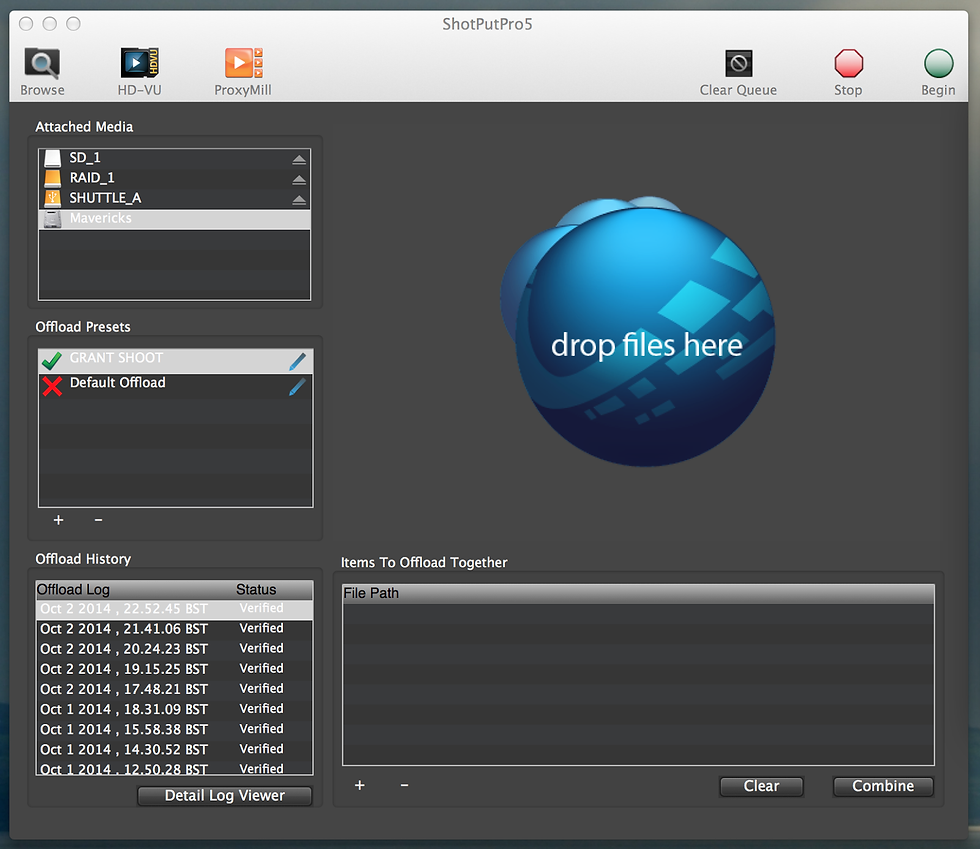Click the File Path column header
This screenshot has width=980, height=849.
638,593
